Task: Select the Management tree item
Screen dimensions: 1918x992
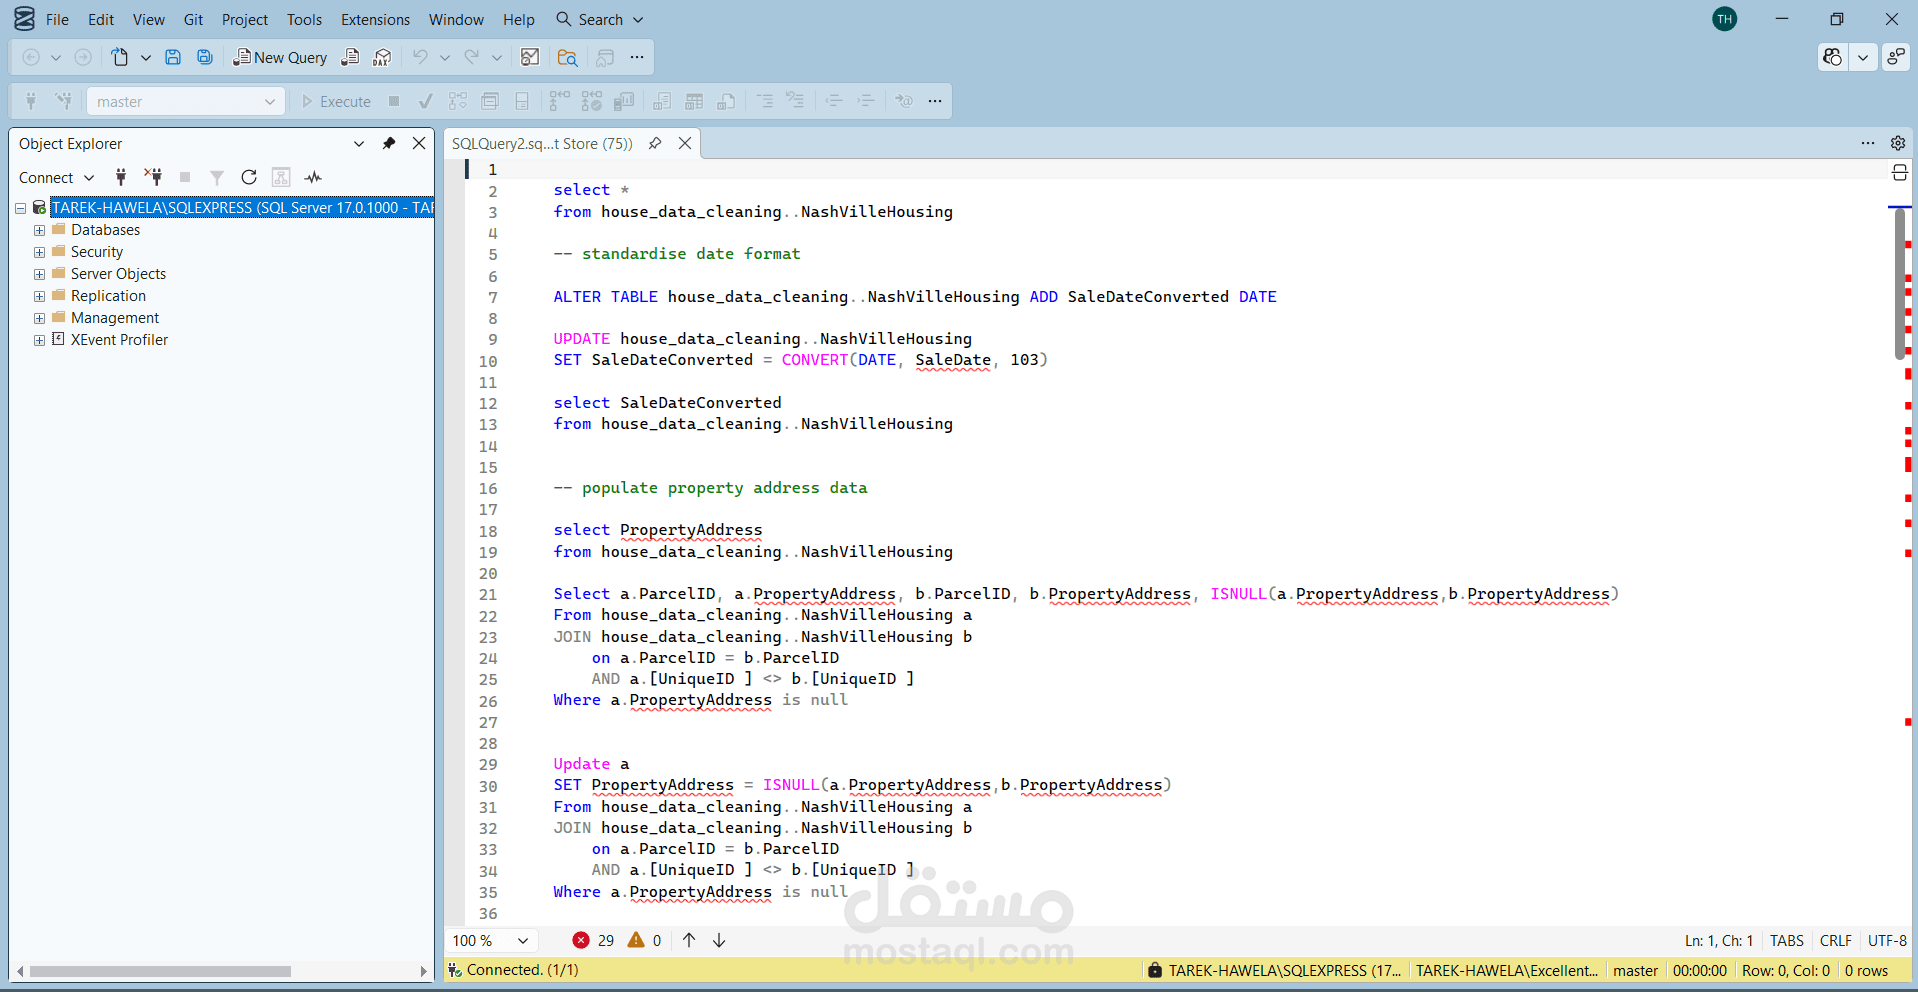Action: coord(115,318)
